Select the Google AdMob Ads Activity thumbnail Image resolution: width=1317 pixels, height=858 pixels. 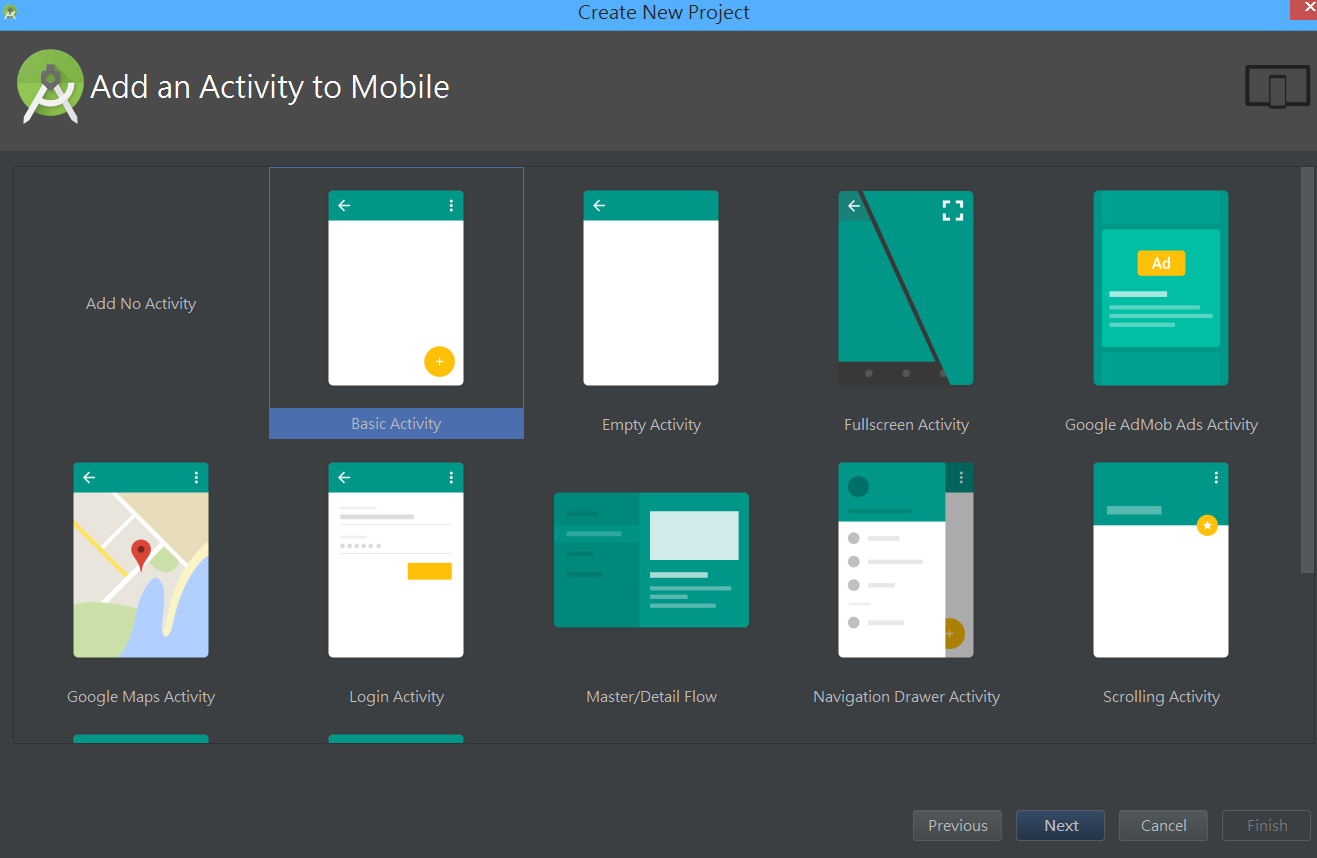tap(1161, 288)
